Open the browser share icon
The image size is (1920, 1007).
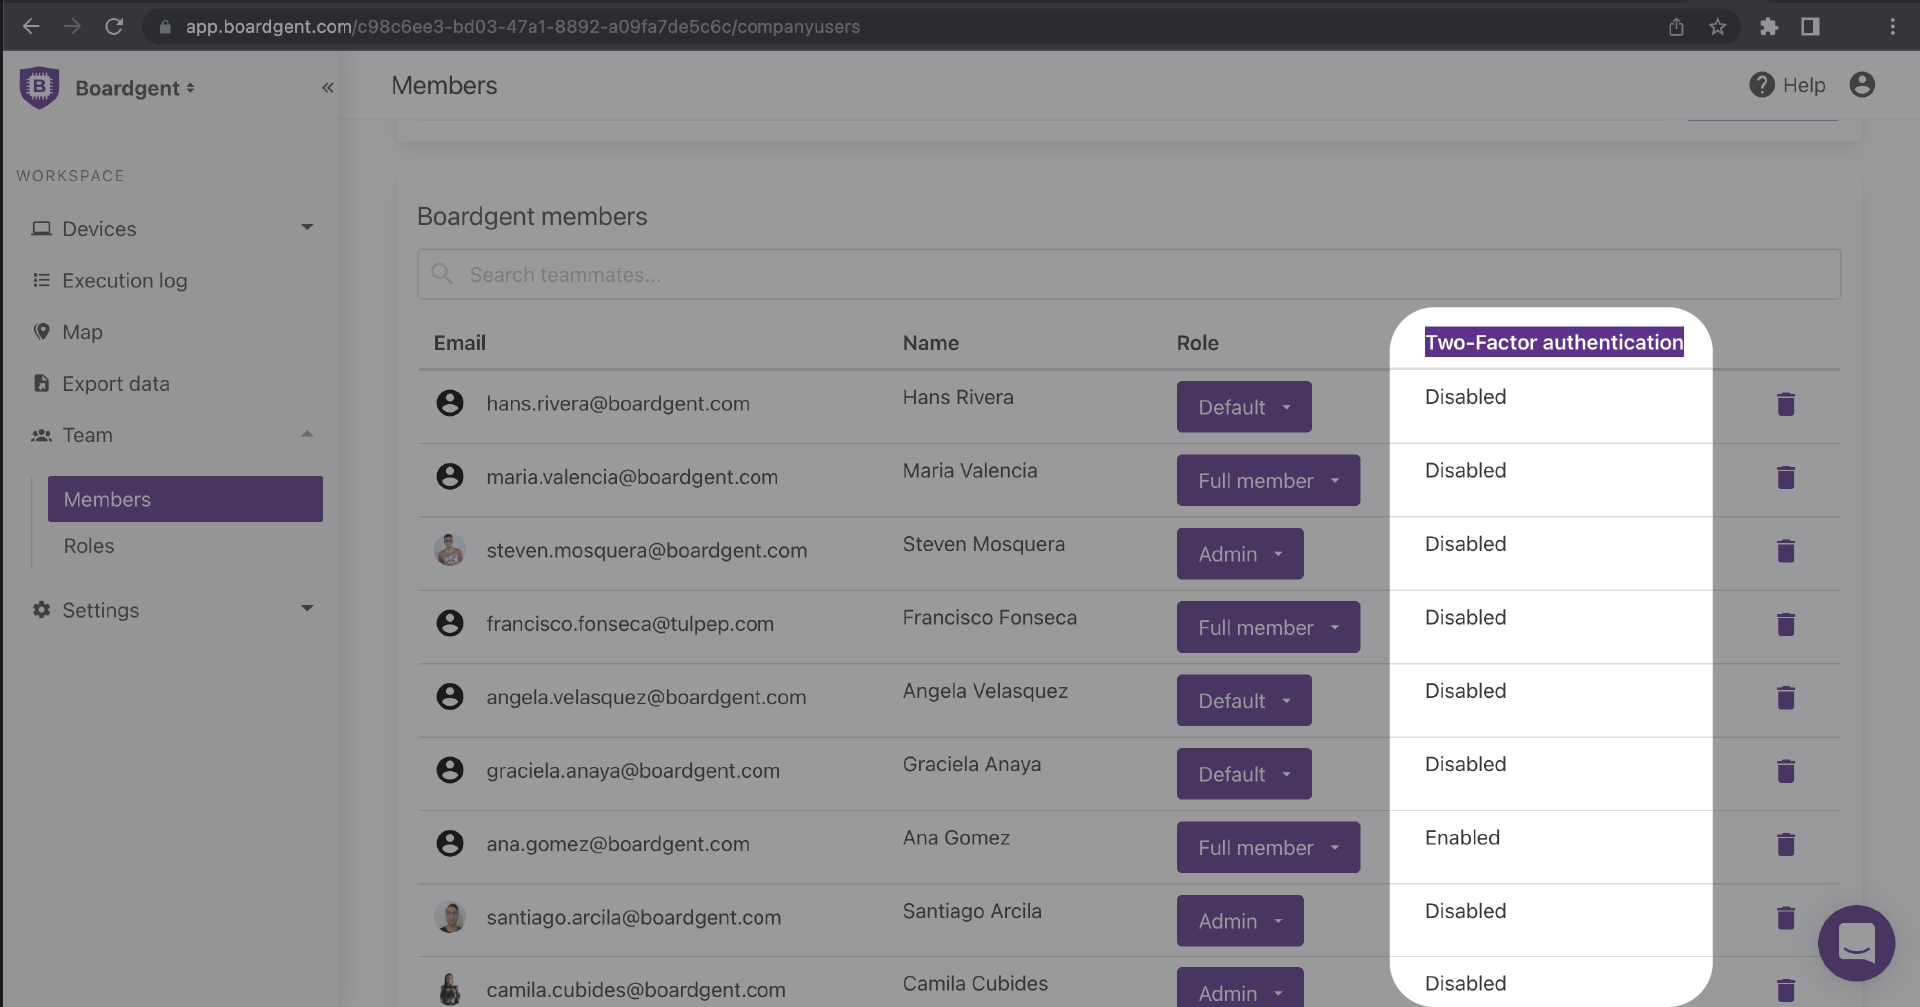point(1677,27)
